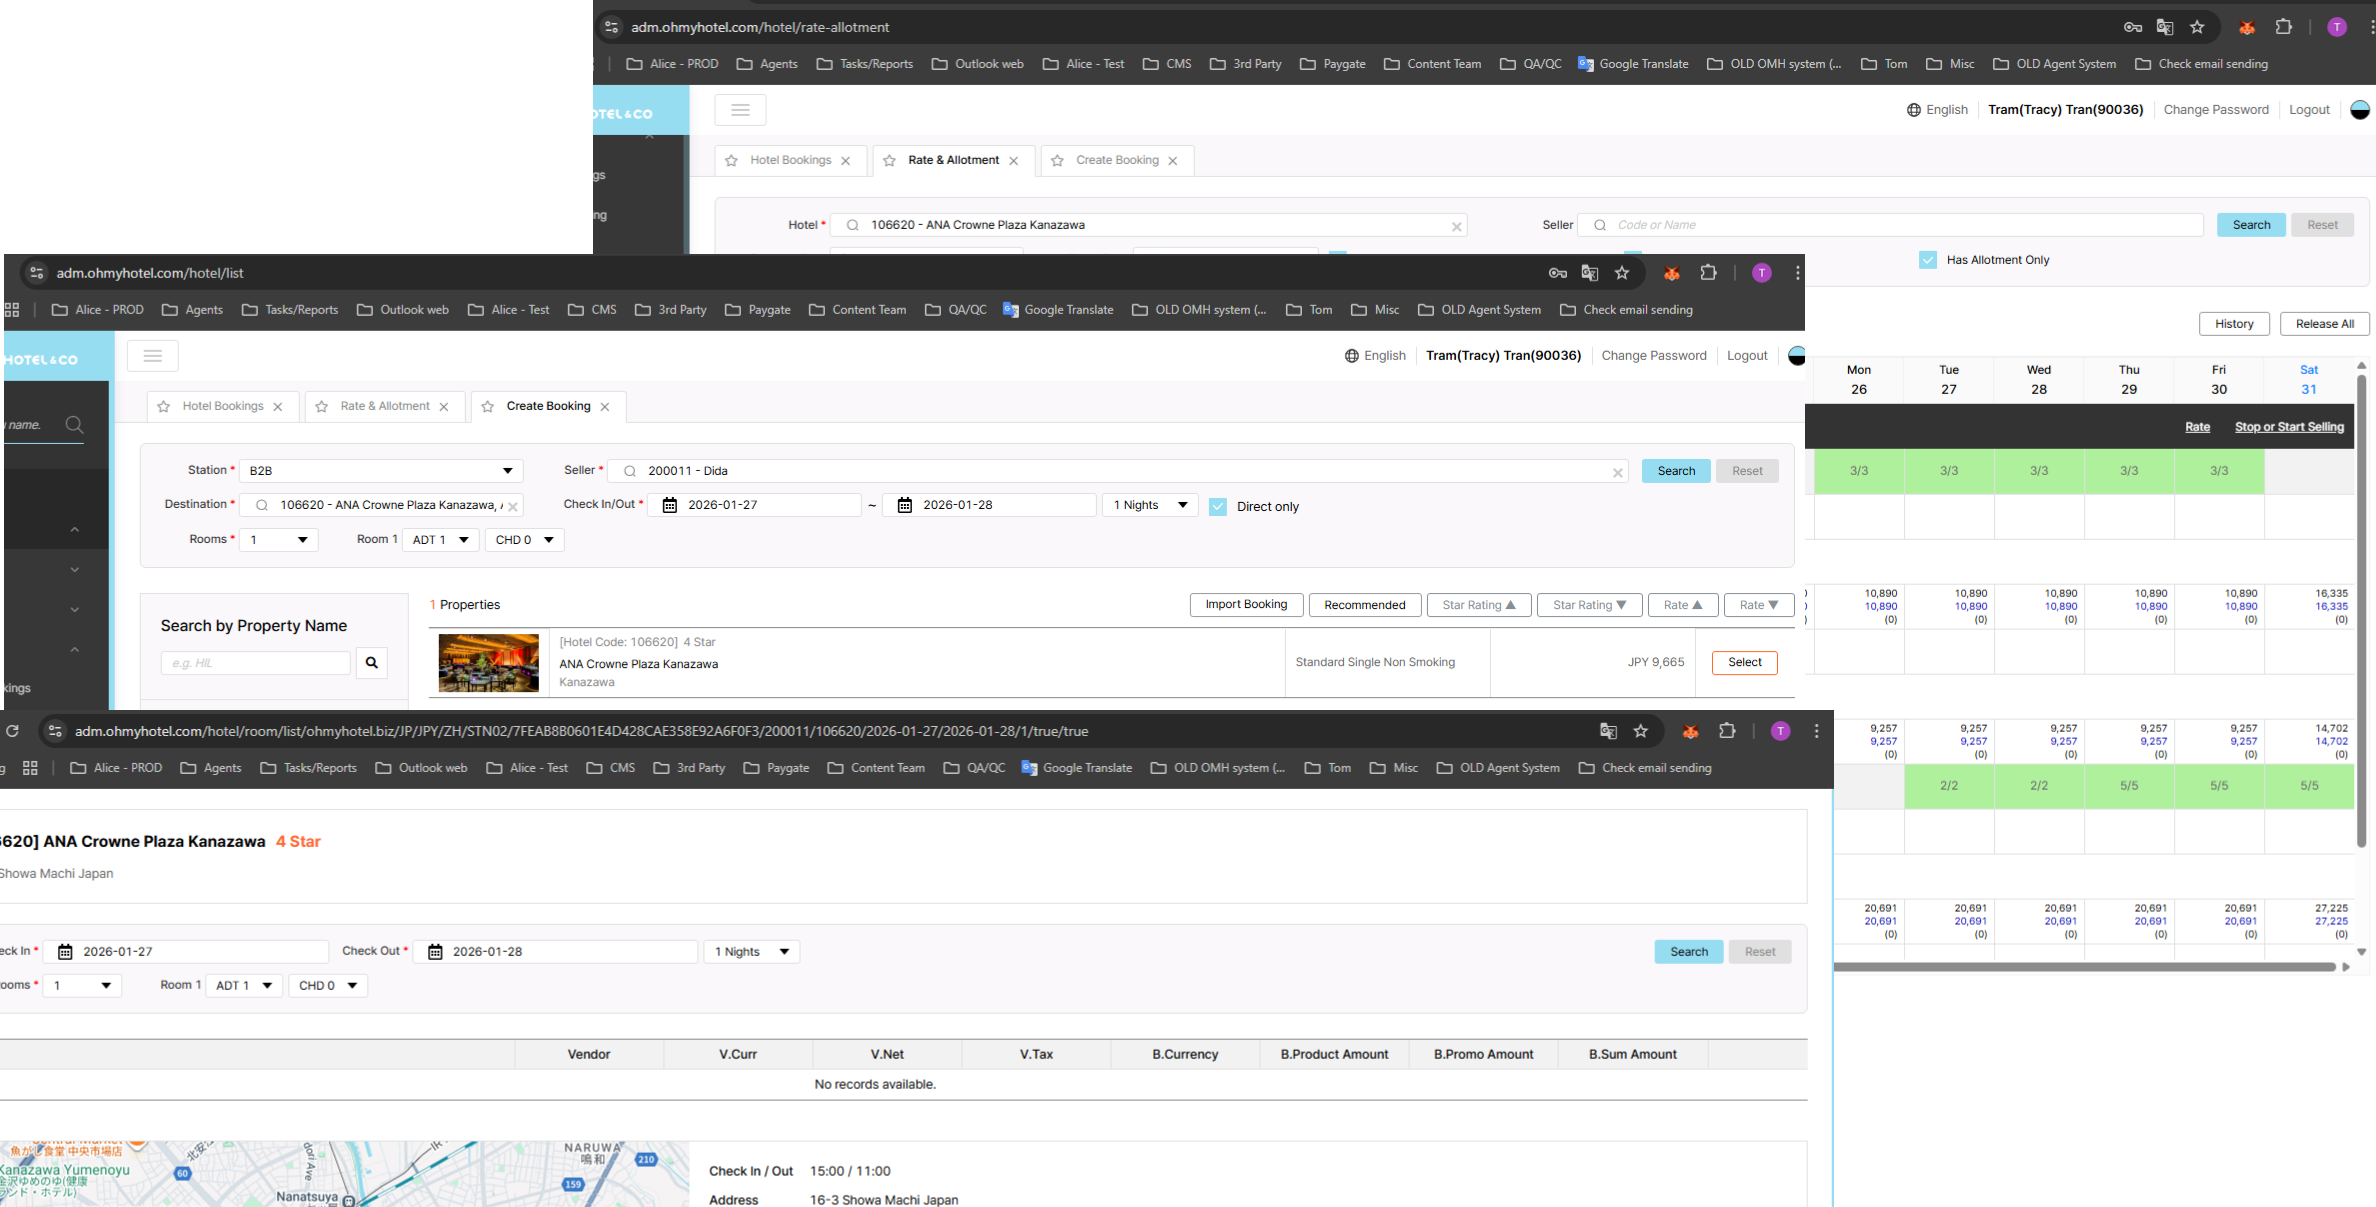
Task: Expand the 1 Nights dropdown in Create Booking
Action: click(1150, 505)
